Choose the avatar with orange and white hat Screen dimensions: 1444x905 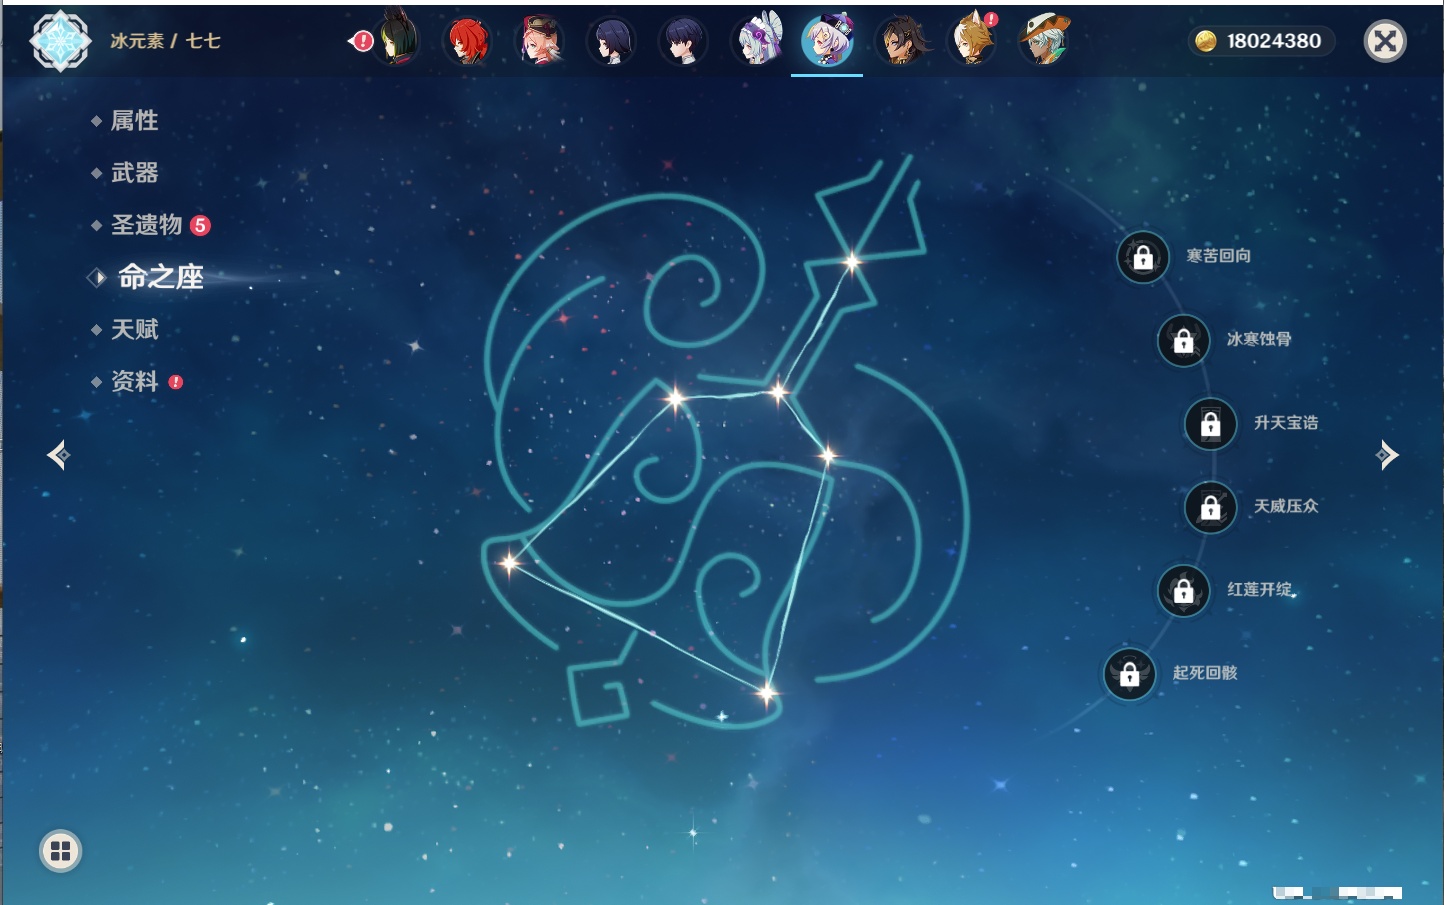point(1044,41)
